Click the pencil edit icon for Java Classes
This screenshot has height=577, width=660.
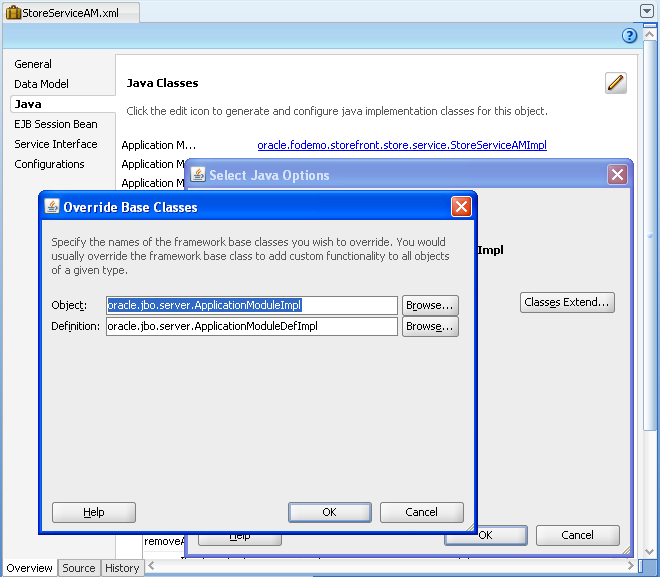click(x=615, y=82)
